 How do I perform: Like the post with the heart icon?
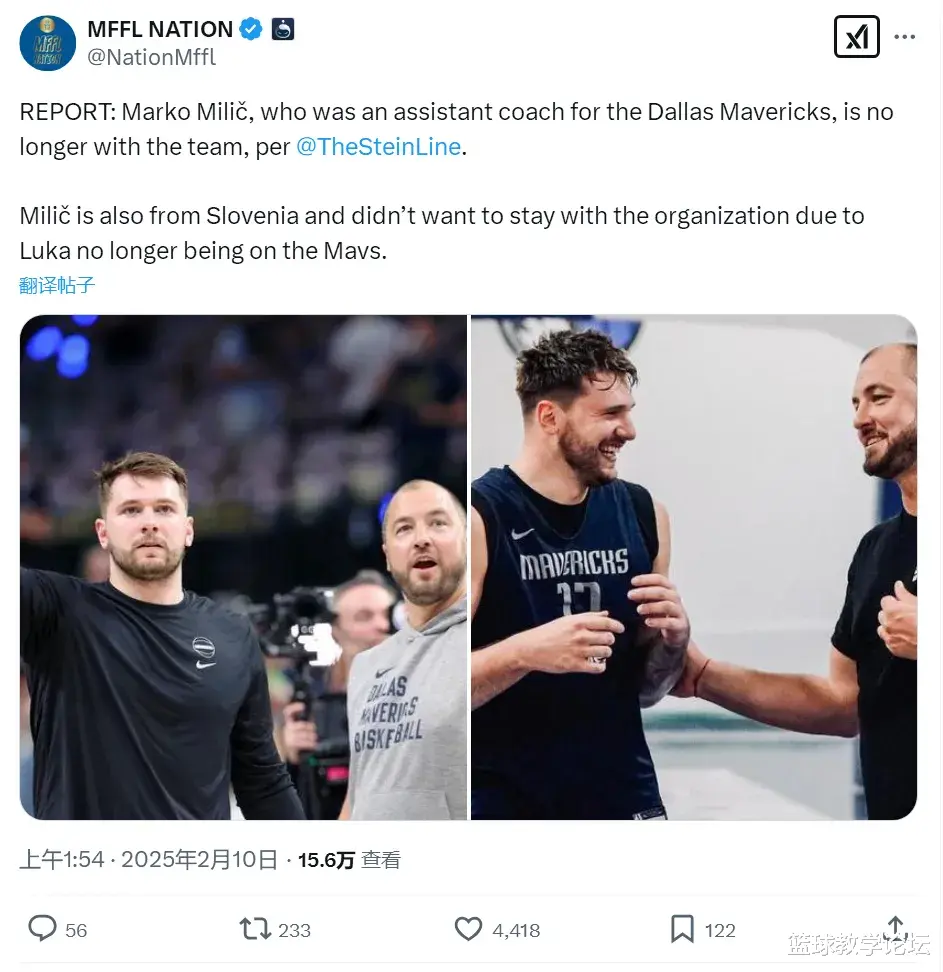(468, 929)
